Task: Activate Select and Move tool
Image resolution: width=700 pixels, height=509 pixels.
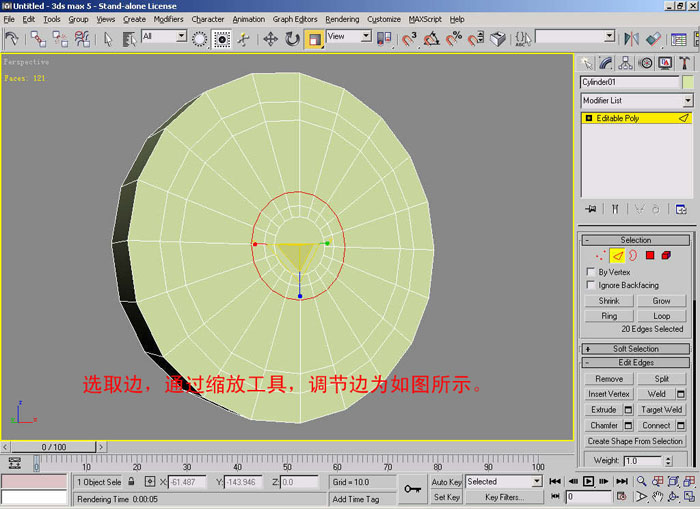Action: (x=270, y=39)
